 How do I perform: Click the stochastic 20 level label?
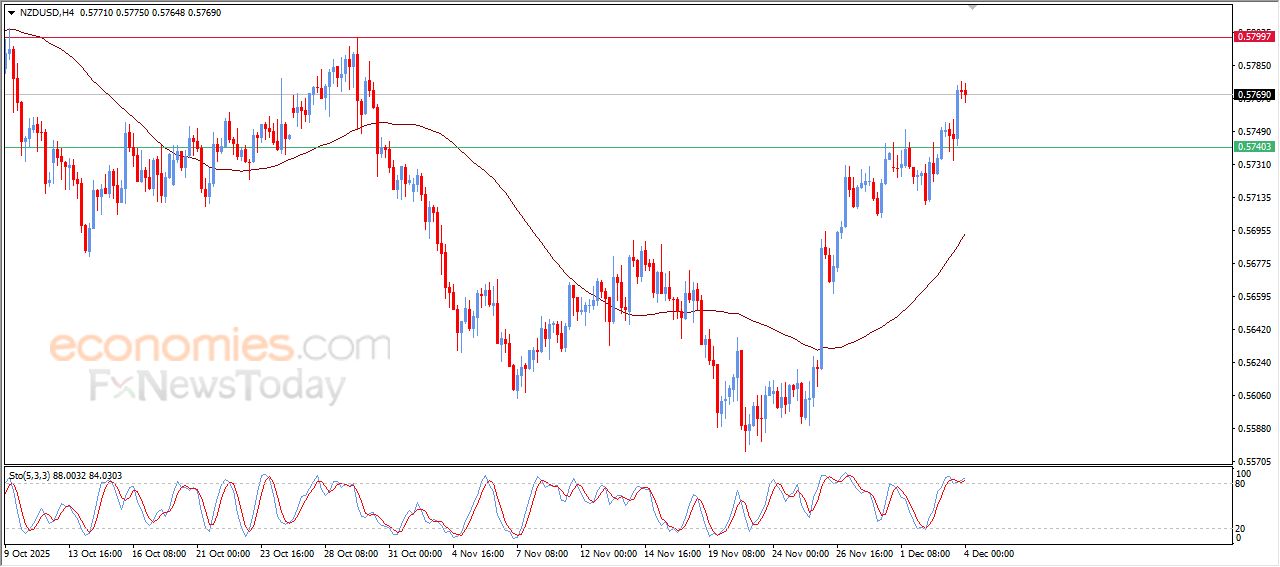click(x=1241, y=527)
